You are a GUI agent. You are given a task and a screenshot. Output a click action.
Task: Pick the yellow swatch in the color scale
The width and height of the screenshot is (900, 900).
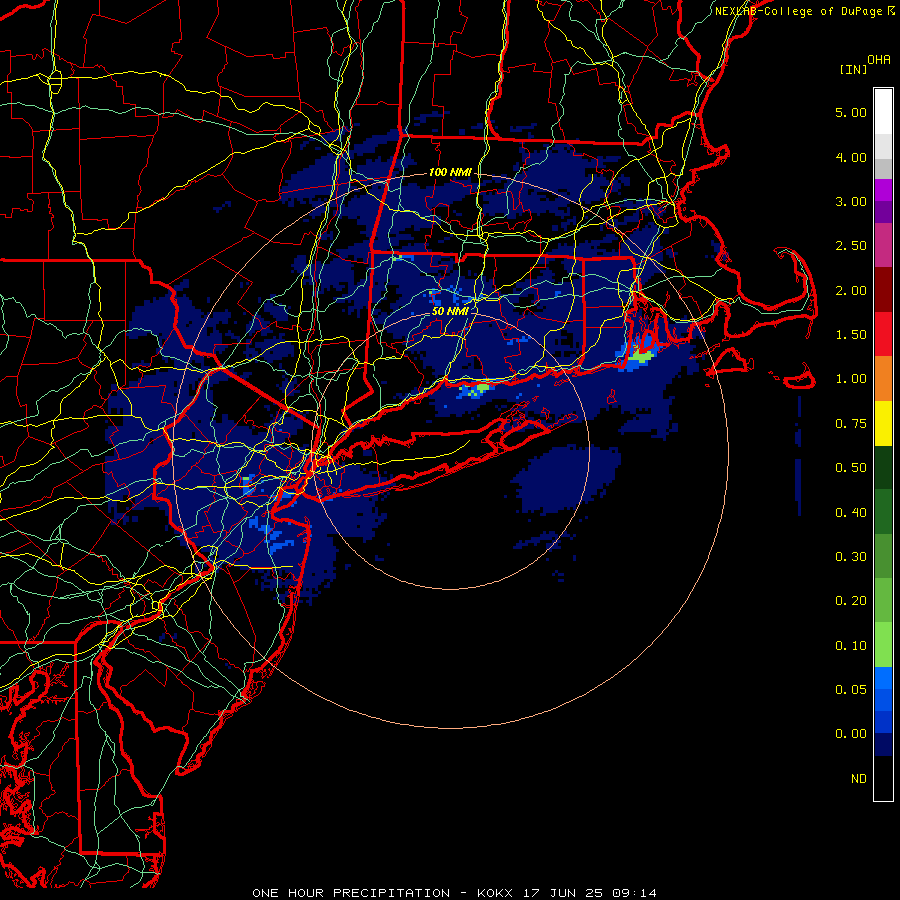pos(883,423)
